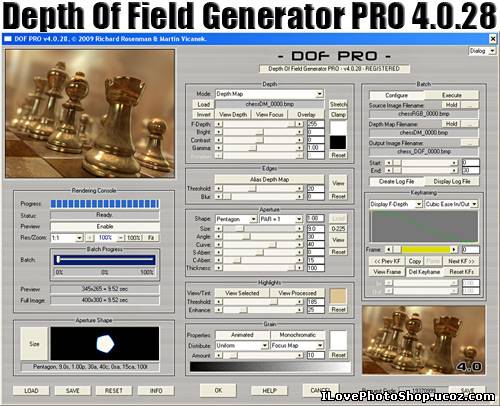Image resolution: width=500 pixels, height=406 pixels.
Task: Open the PAR = 1 dropdown
Action: tap(281, 219)
